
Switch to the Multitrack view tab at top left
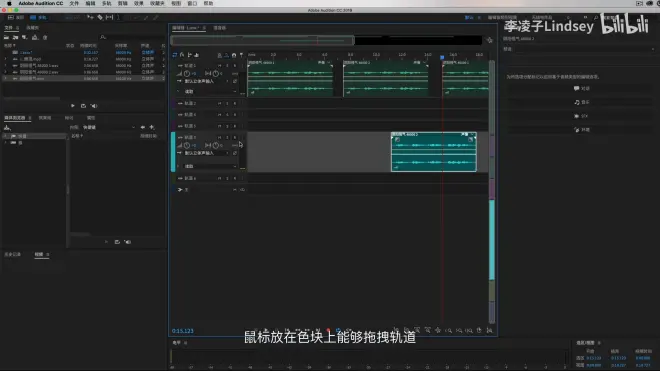[x=39, y=17]
